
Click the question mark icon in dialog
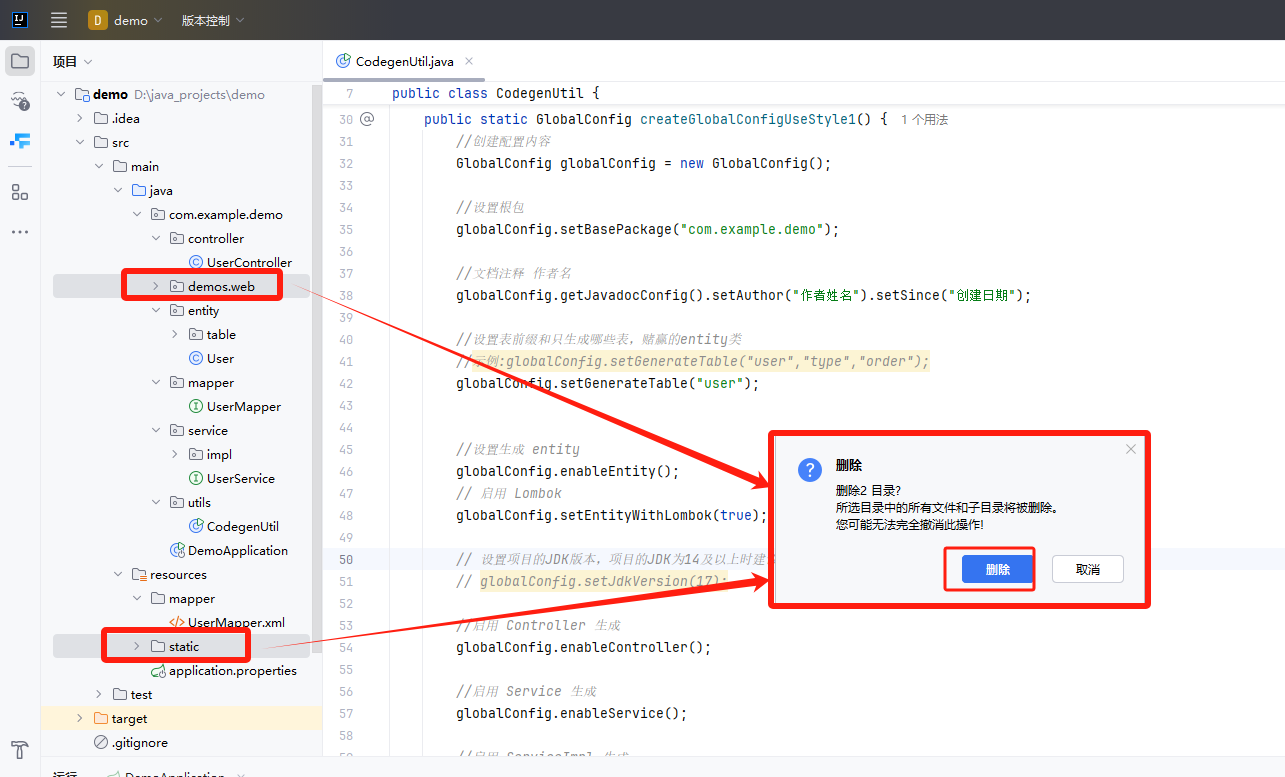tap(810, 470)
